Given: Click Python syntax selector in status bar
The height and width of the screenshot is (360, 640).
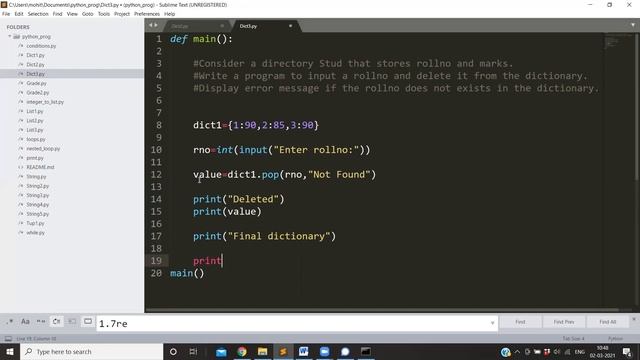Looking at the screenshot, I should click(x=615, y=339).
